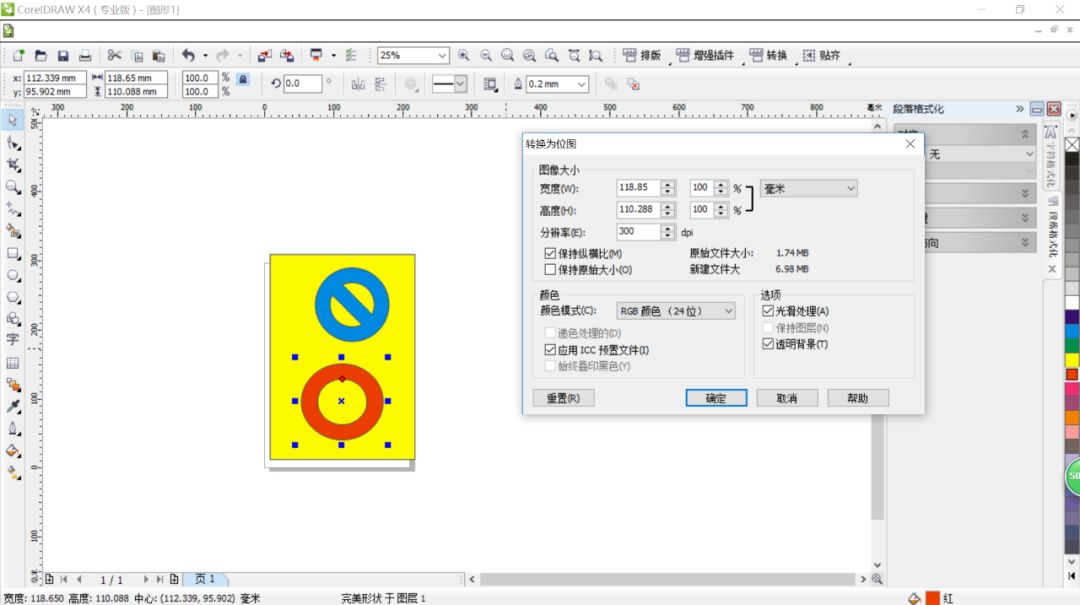Uncheck 保持纵横比 in the dialog

pyautogui.click(x=551, y=253)
